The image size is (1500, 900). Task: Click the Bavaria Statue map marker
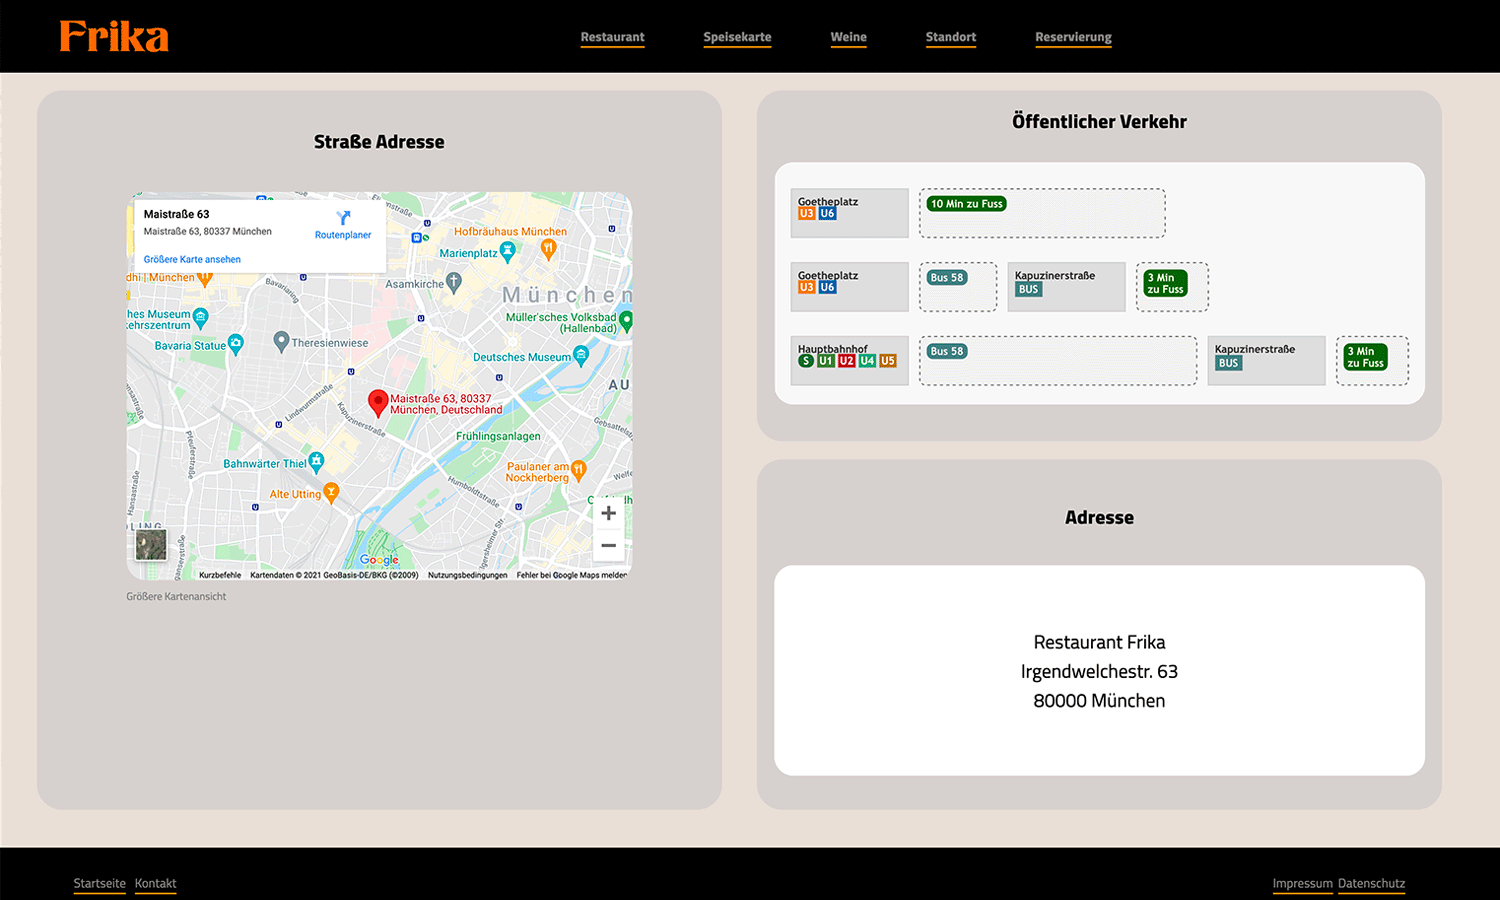tap(236, 344)
